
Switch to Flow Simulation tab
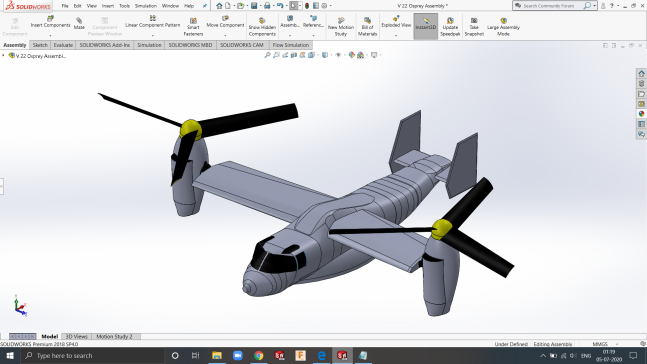(290, 45)
